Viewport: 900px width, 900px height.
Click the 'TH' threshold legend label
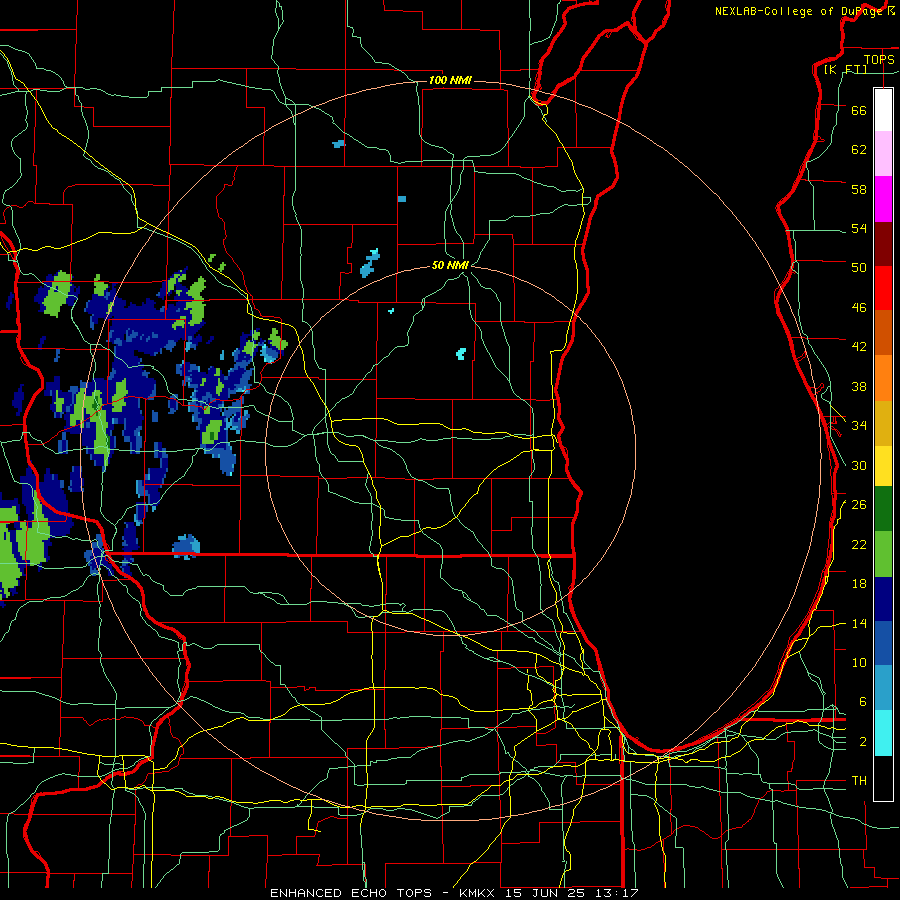859,781
